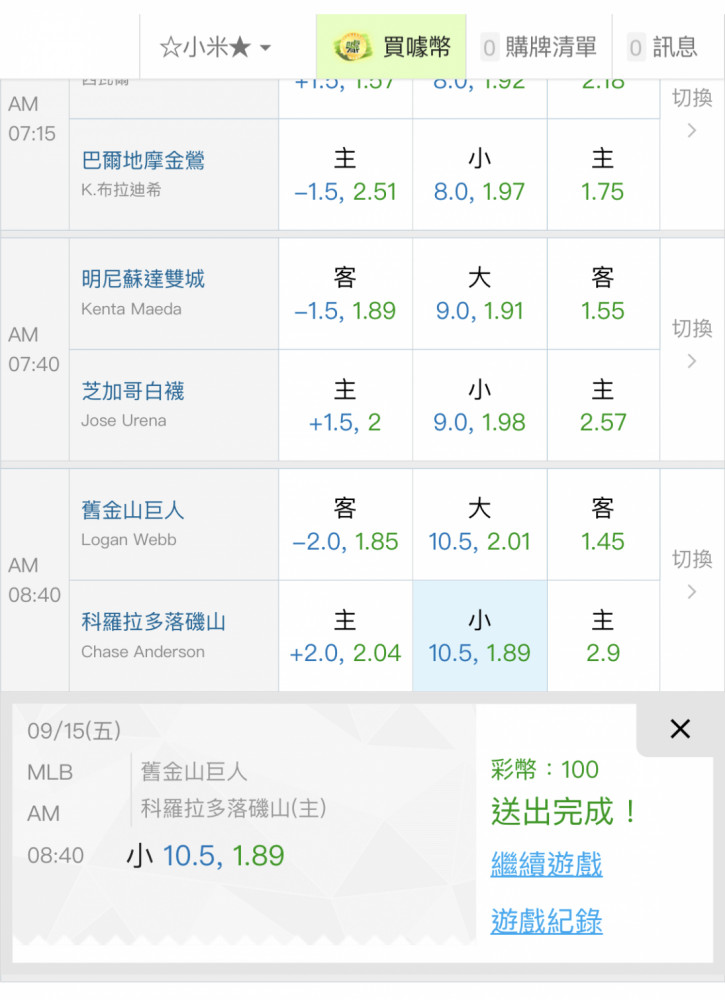
Task: Toggle the highlighted 小 10.5, 1.89 bet cell
Action: pos(480,636)
